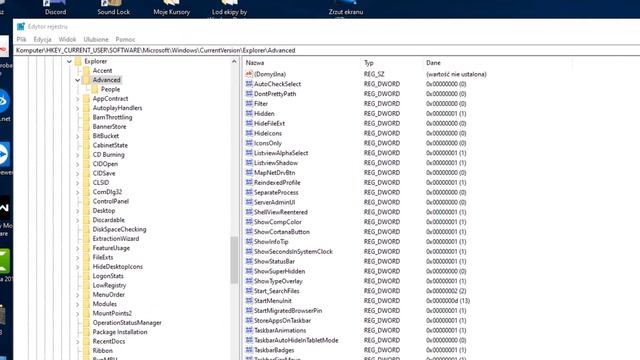Select the ListviewShadow value

coord(276,163)
